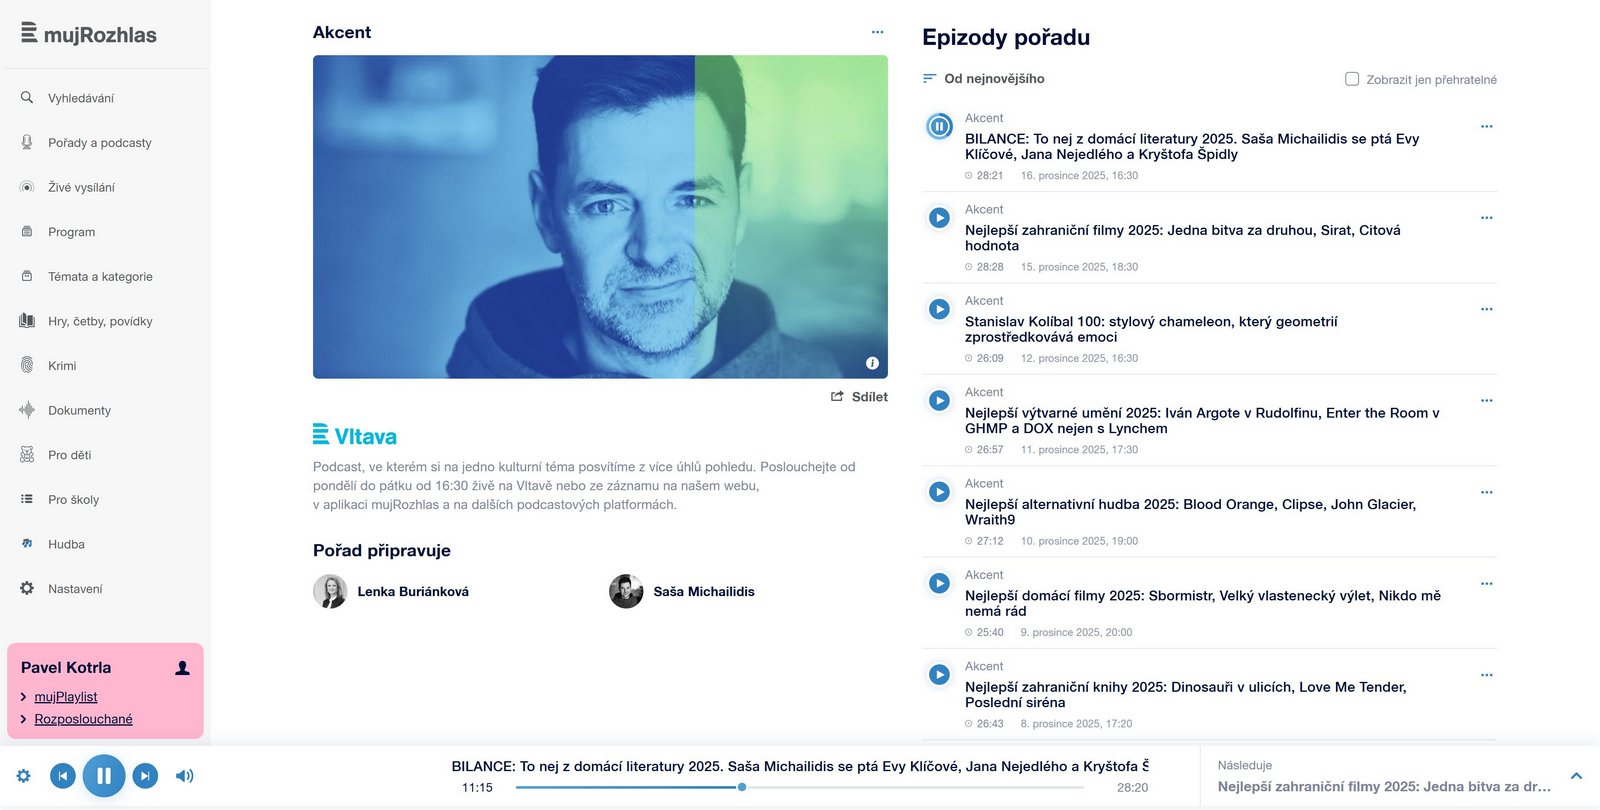
Task: Mute the player volume speaker icon
Action: (185, 776)
